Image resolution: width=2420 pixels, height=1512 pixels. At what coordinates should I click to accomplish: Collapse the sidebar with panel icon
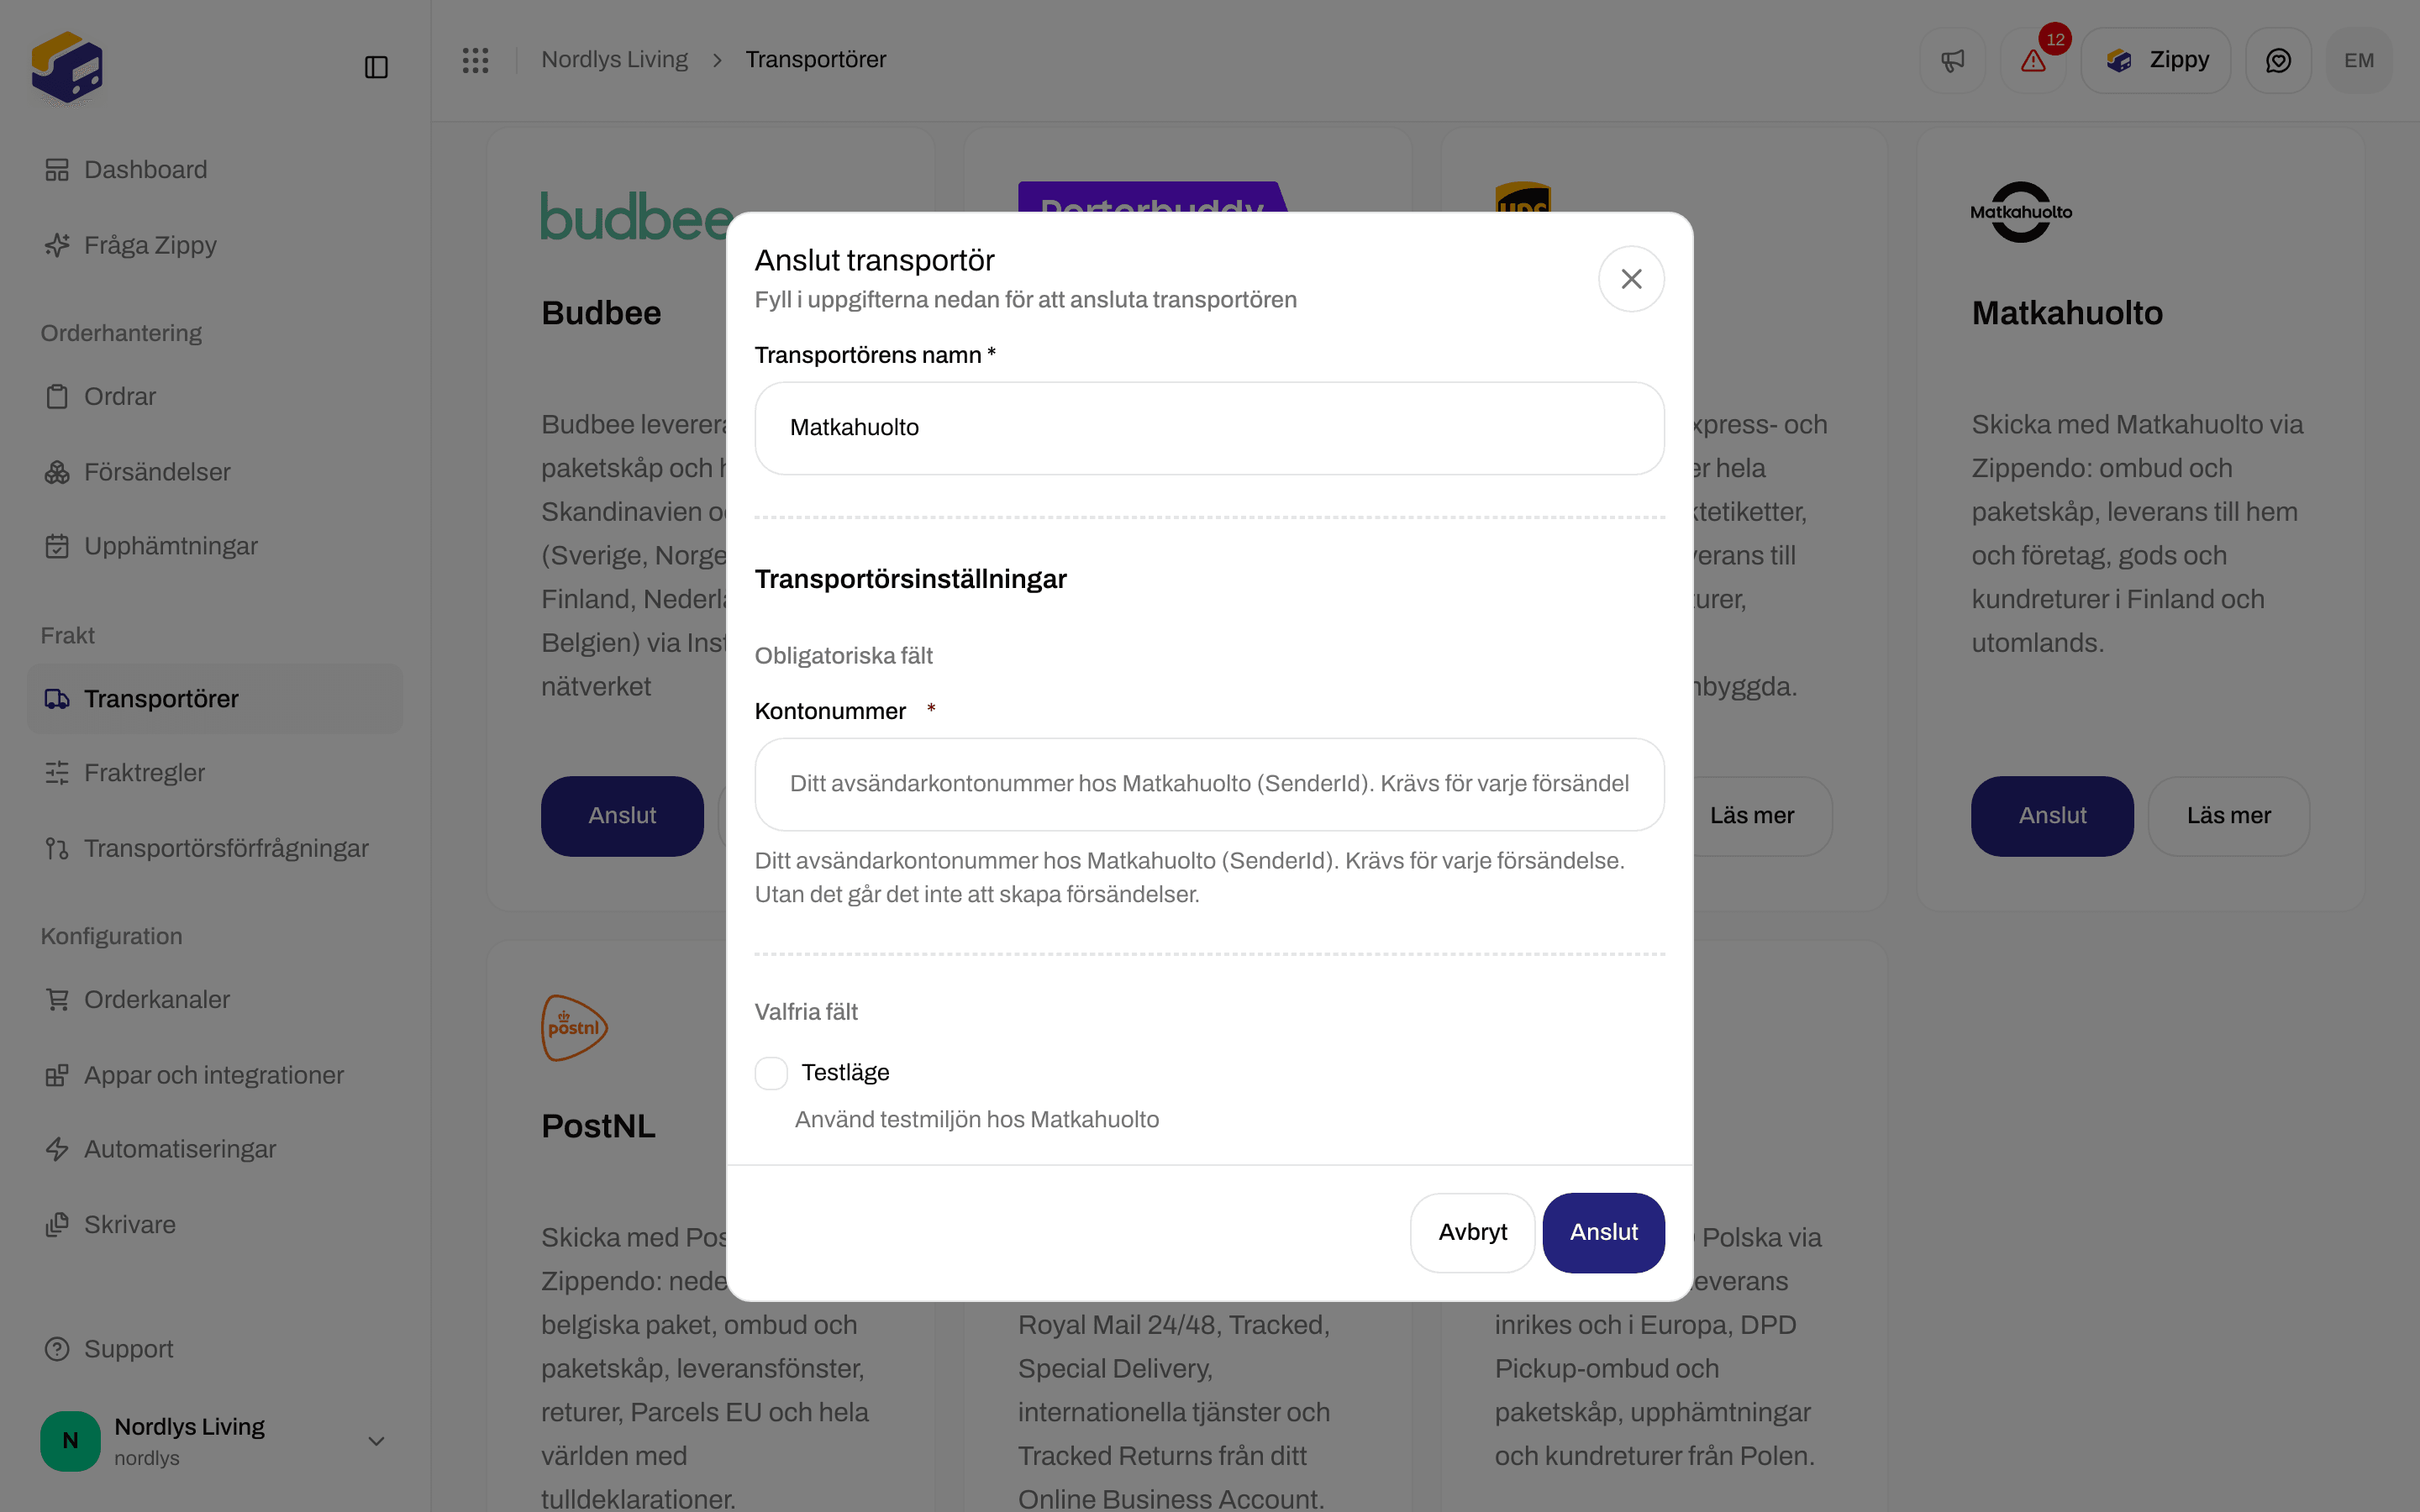(376, 67)
